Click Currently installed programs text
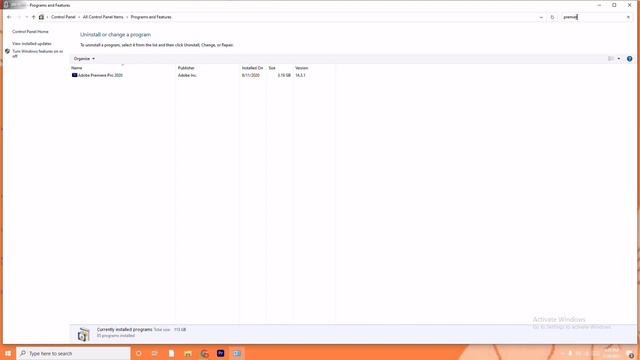Screen dimensions: 640x360 click(124, 329)
